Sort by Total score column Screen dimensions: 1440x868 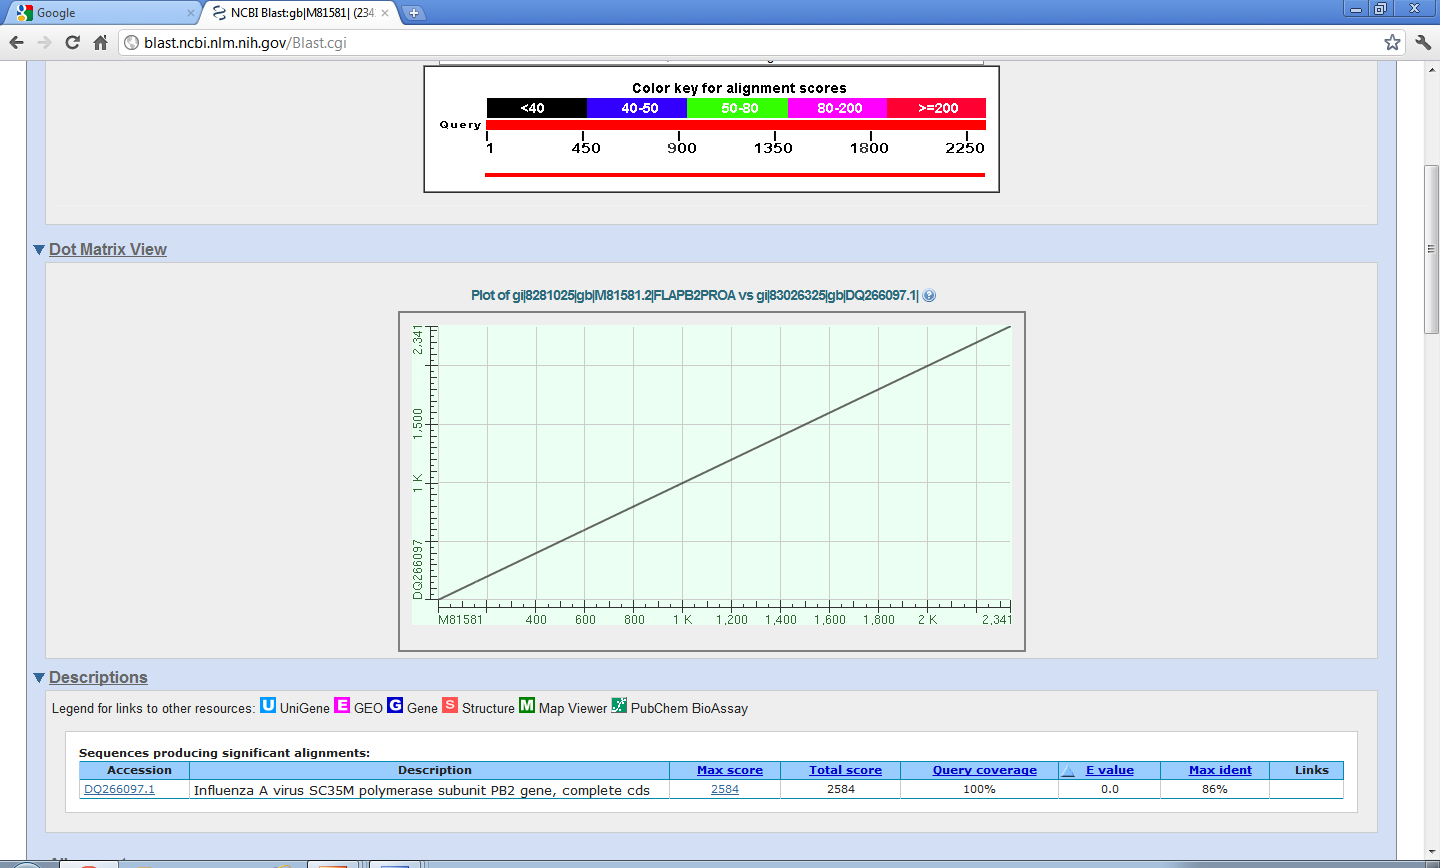point(845,770)
